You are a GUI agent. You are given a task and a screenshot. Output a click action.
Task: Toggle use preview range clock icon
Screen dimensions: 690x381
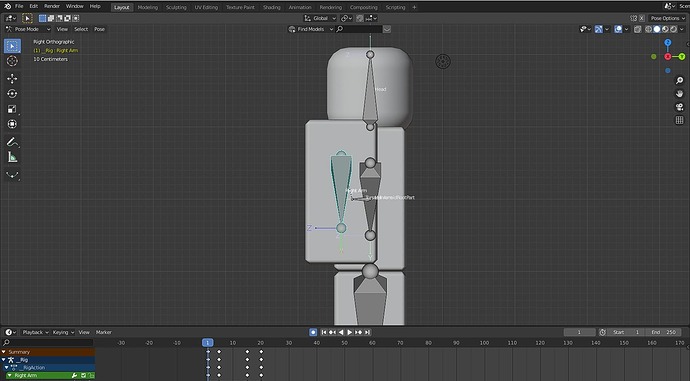coord(602,332)
